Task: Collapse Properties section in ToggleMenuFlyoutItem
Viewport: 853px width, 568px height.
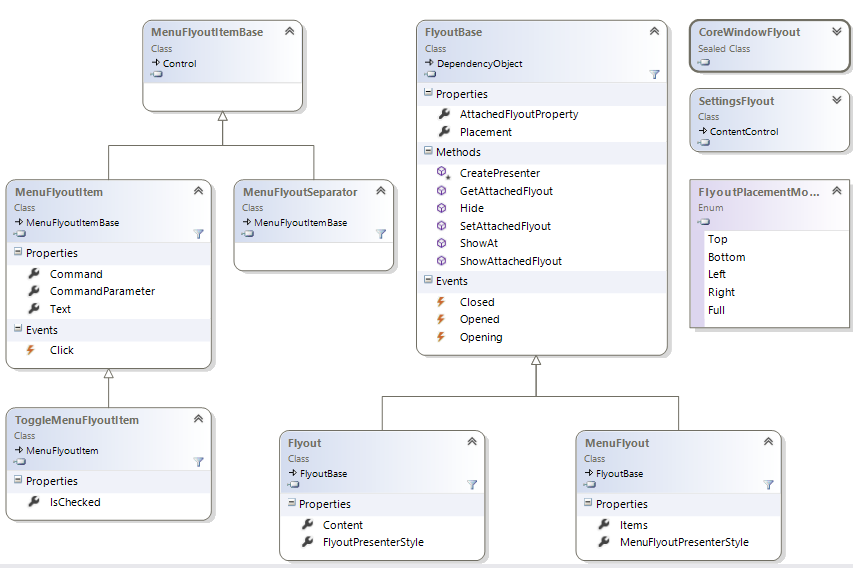Action: click(18, 480)
